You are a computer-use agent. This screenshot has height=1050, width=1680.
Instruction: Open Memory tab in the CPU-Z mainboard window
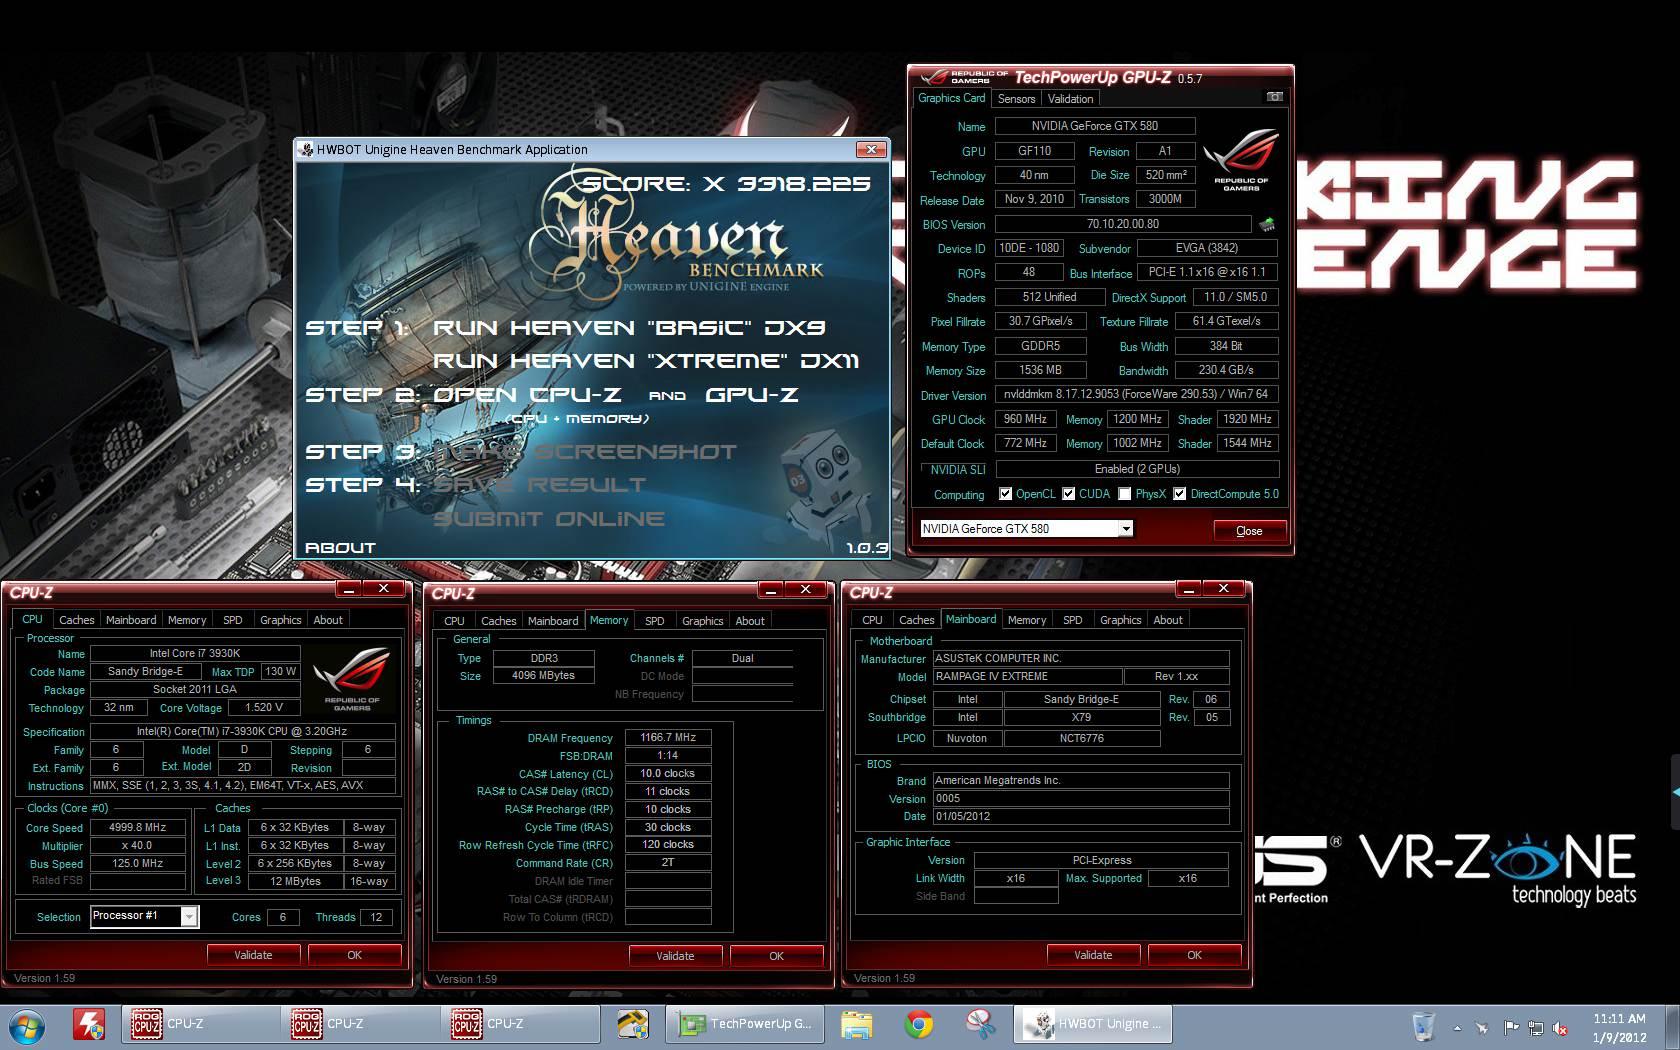pos(1026,620)
